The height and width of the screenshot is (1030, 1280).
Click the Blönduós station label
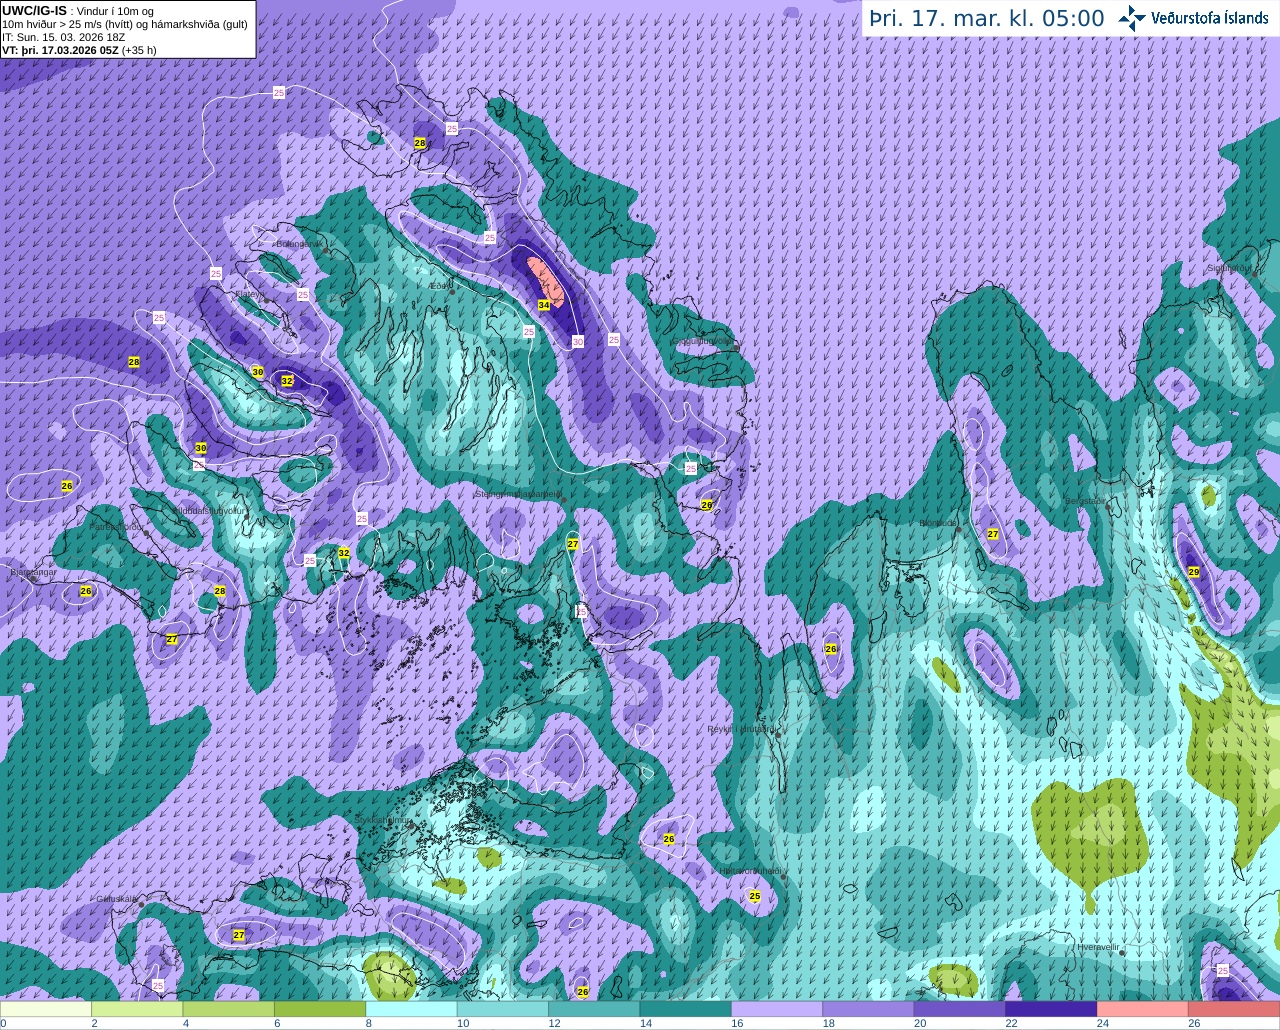point(938,522)
